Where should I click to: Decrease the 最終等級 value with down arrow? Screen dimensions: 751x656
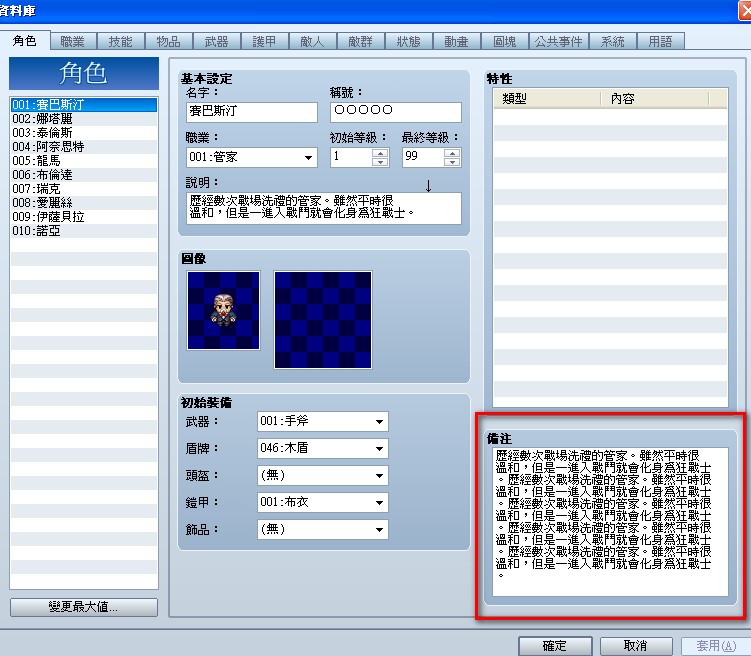click(x=452, y=162)
